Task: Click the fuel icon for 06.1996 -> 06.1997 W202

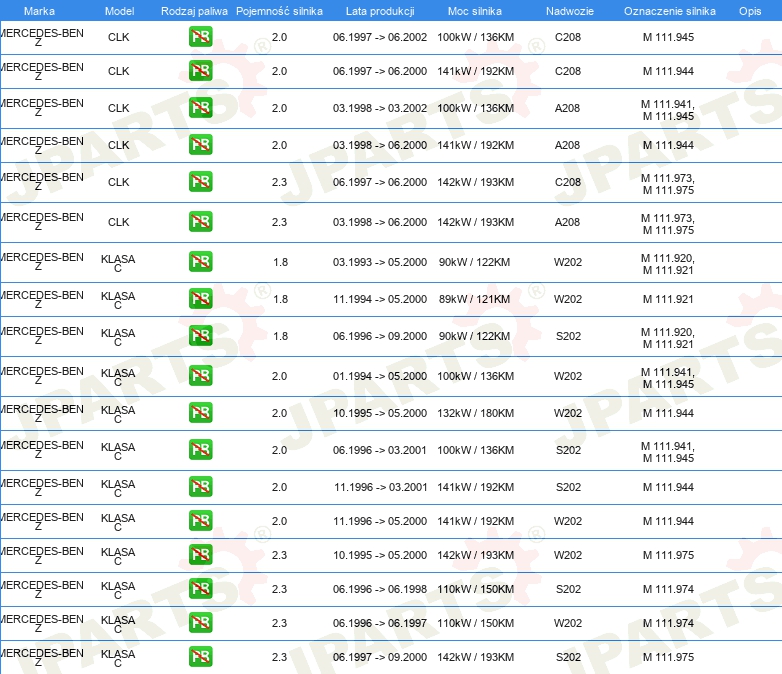Action: pos(200,623)
